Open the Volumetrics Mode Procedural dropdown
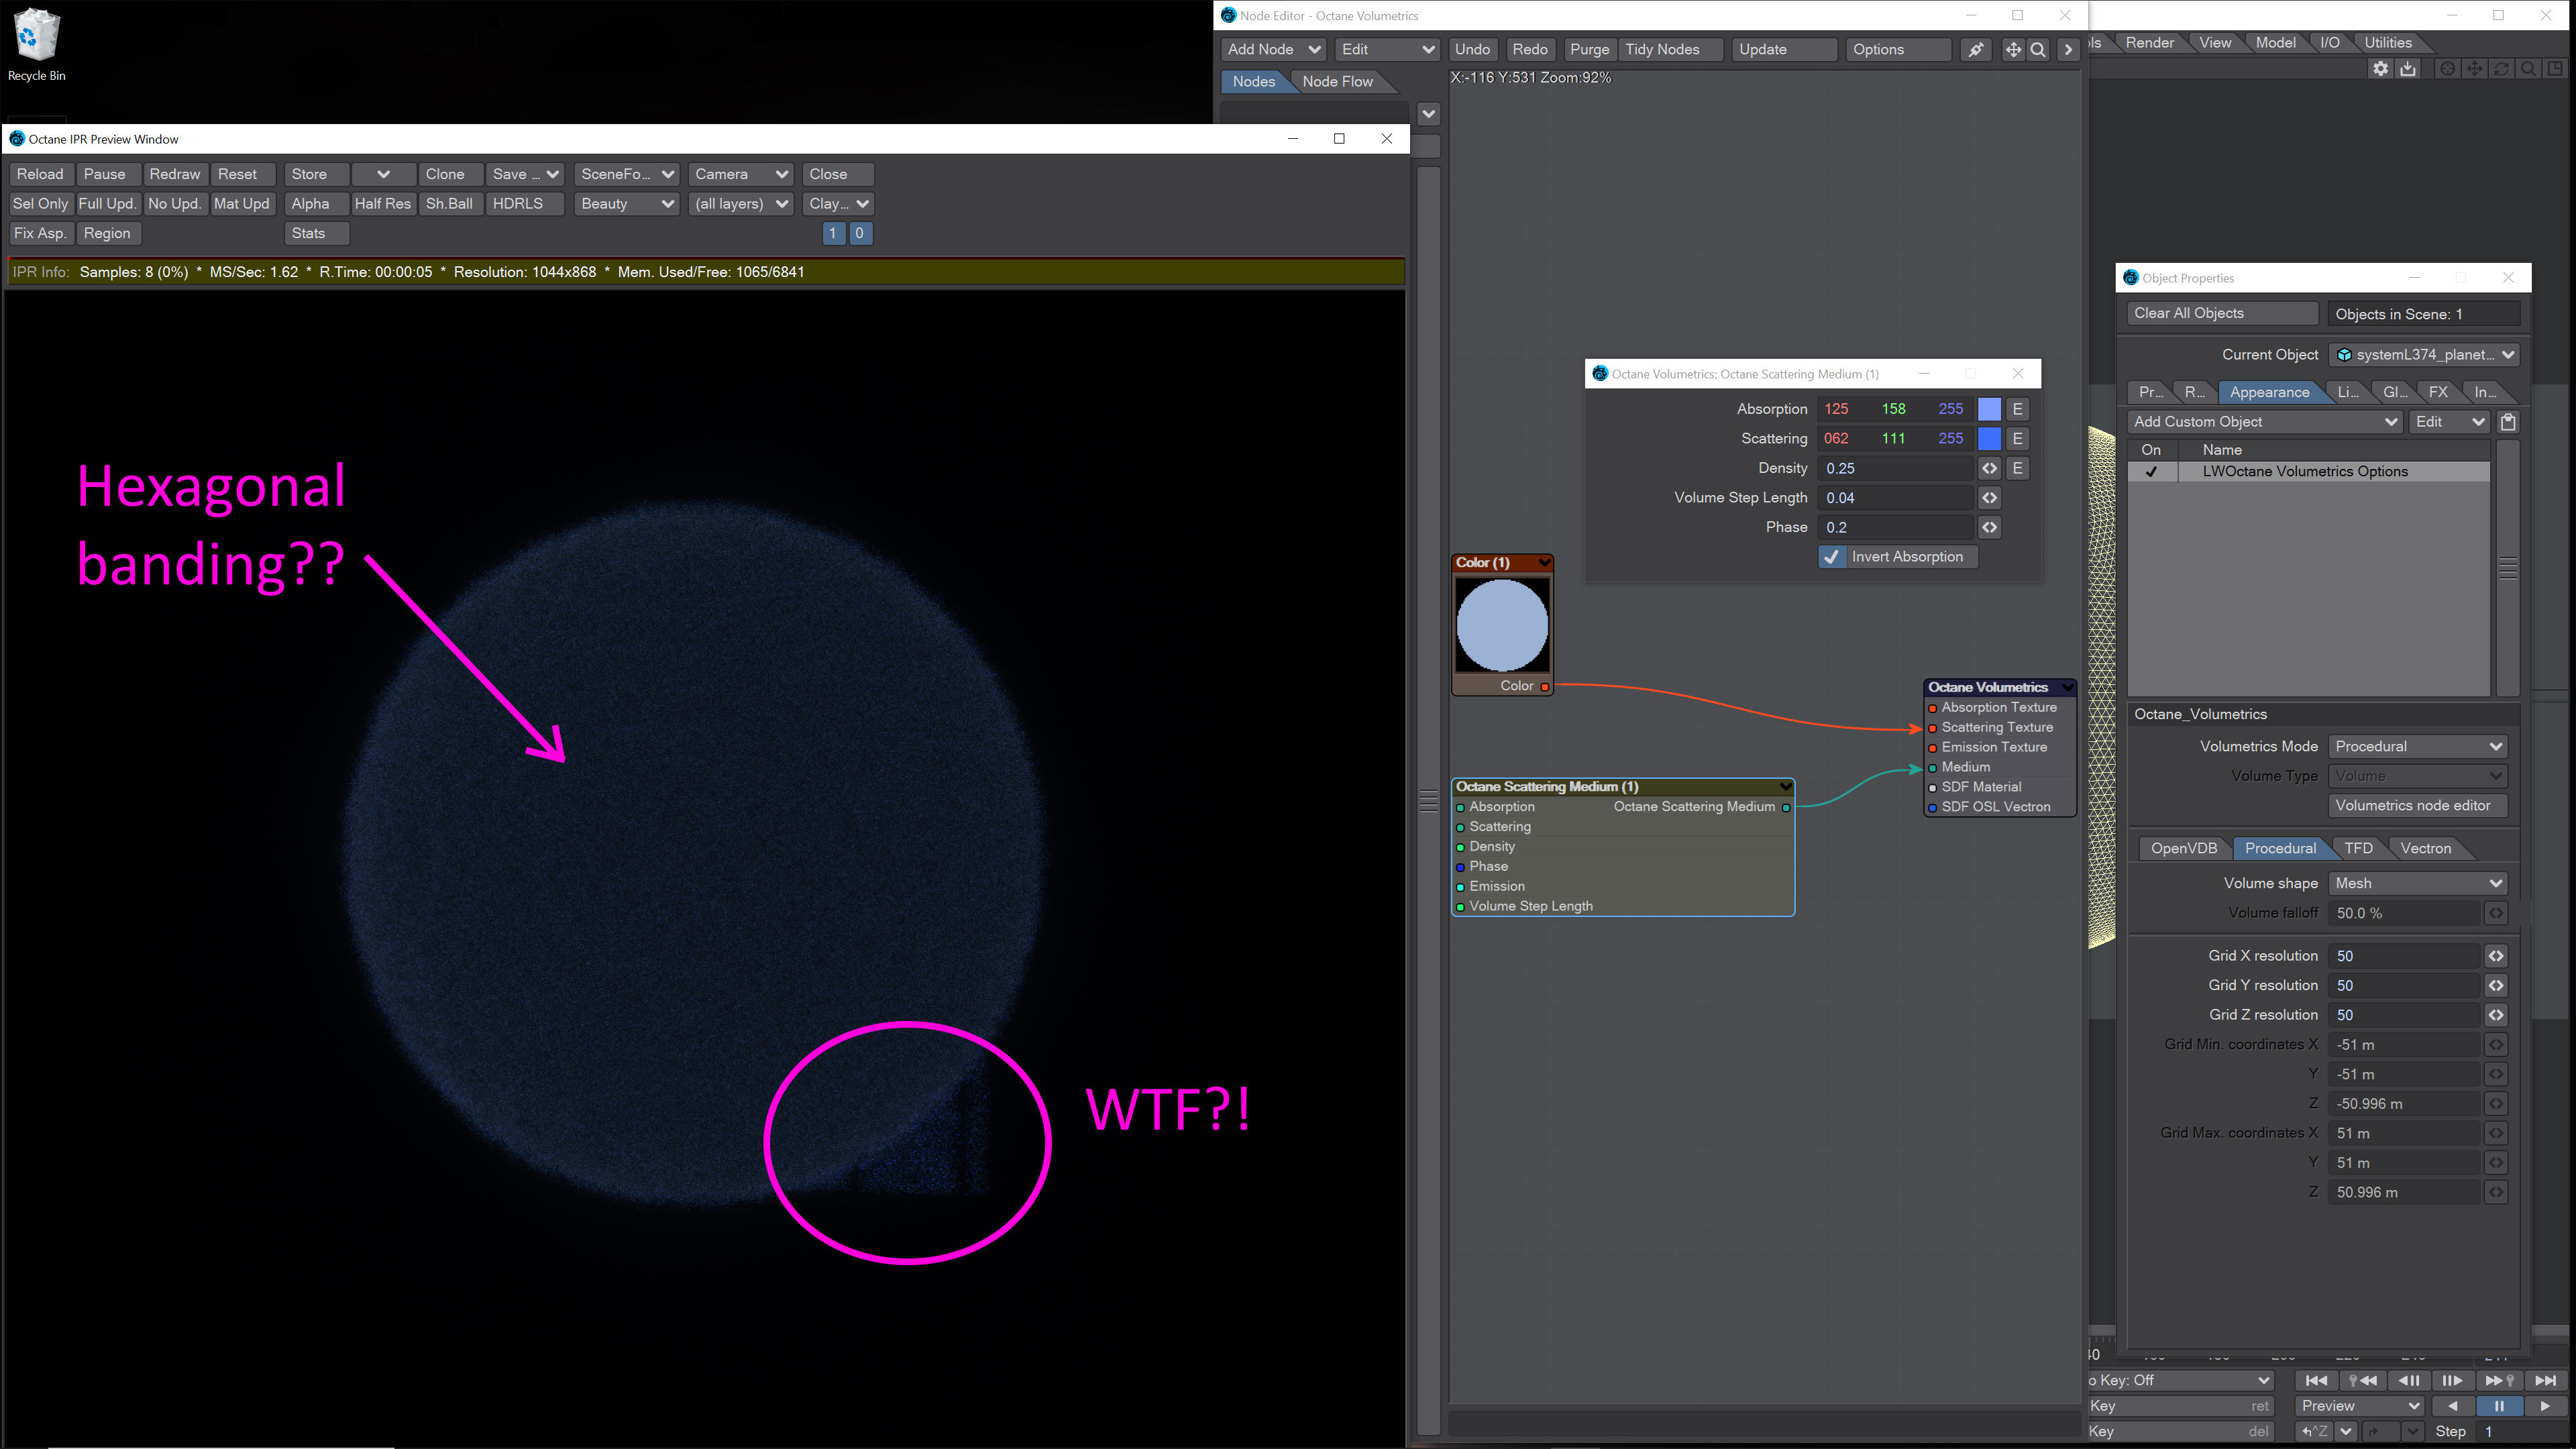 tap(2417, 746)
